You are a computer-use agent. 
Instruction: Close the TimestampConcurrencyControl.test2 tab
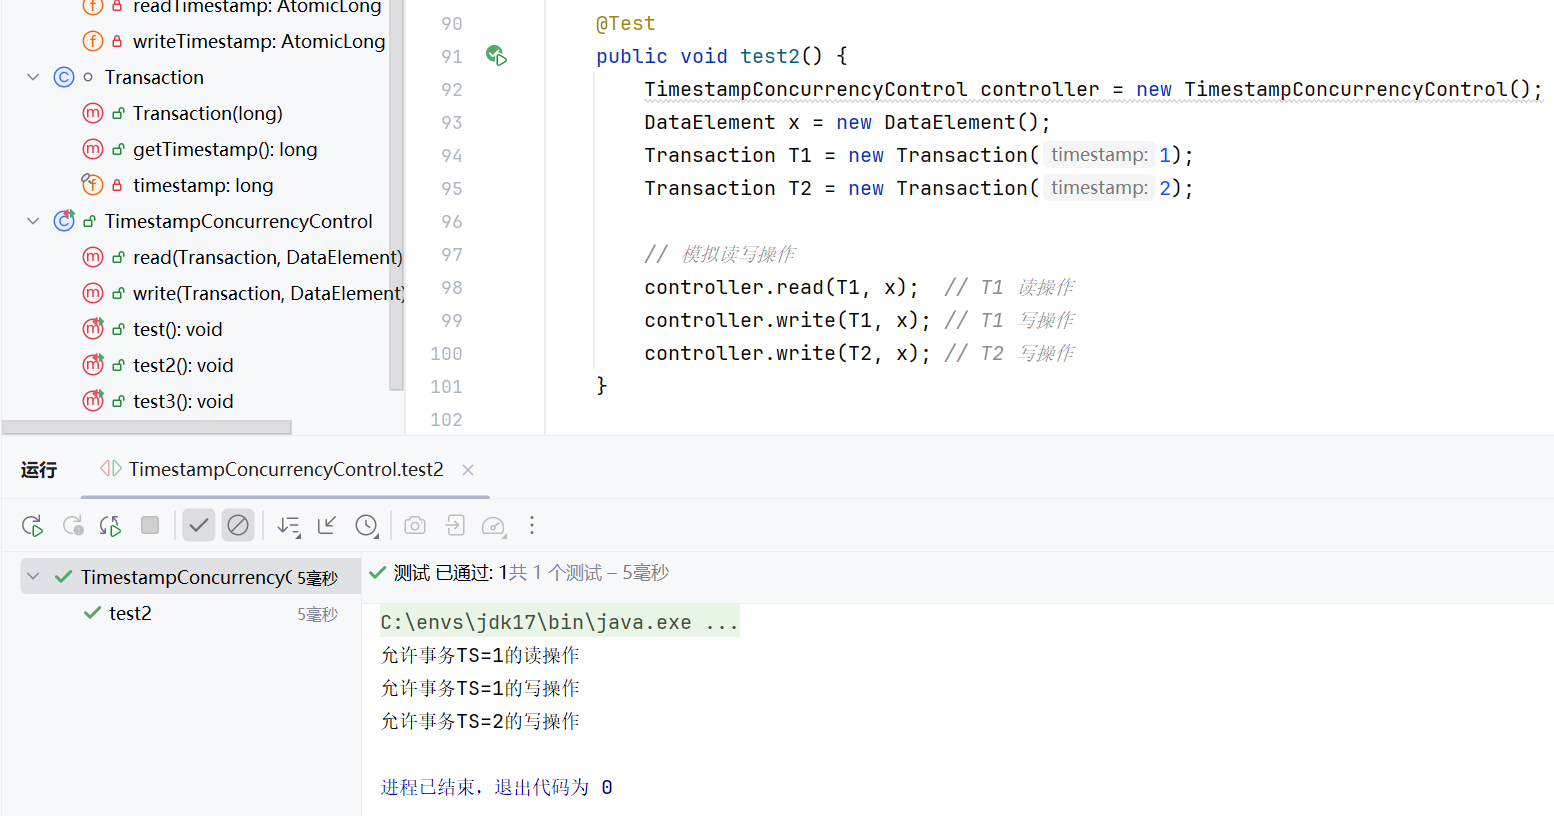pos(468,470)
